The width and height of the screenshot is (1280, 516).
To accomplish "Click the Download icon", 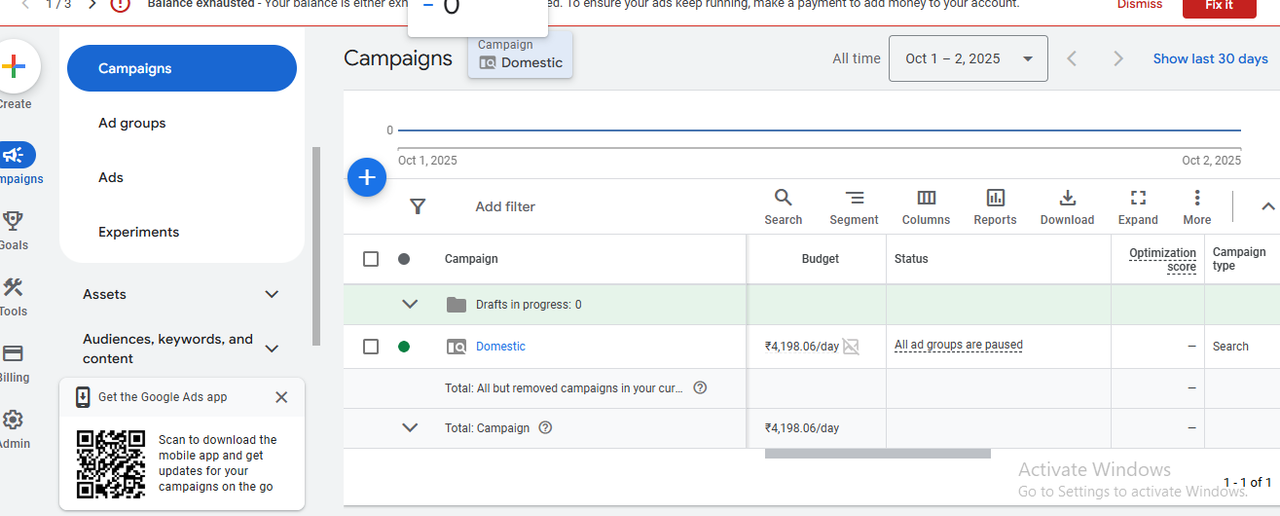I will tap(1067, 197).
